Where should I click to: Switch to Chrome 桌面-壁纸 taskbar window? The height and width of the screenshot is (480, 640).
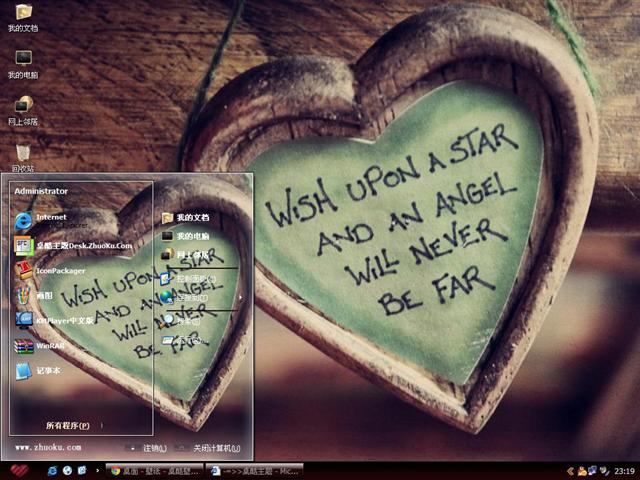click(154, 471)
